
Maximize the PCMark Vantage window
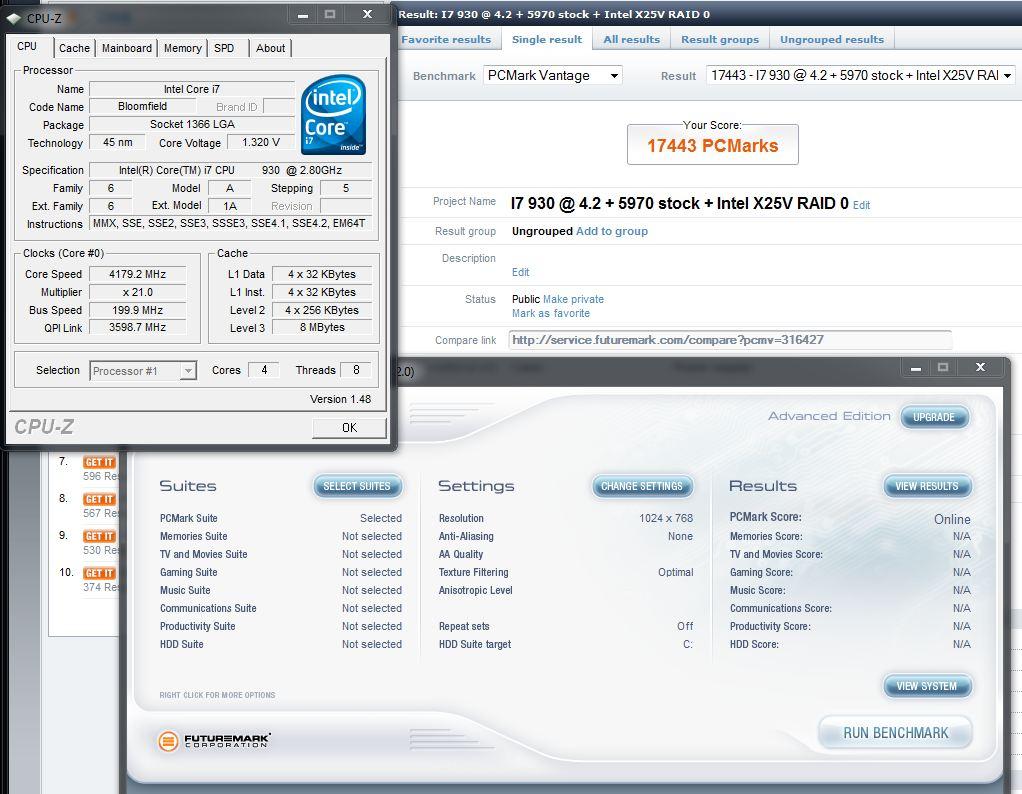[943, 368]
